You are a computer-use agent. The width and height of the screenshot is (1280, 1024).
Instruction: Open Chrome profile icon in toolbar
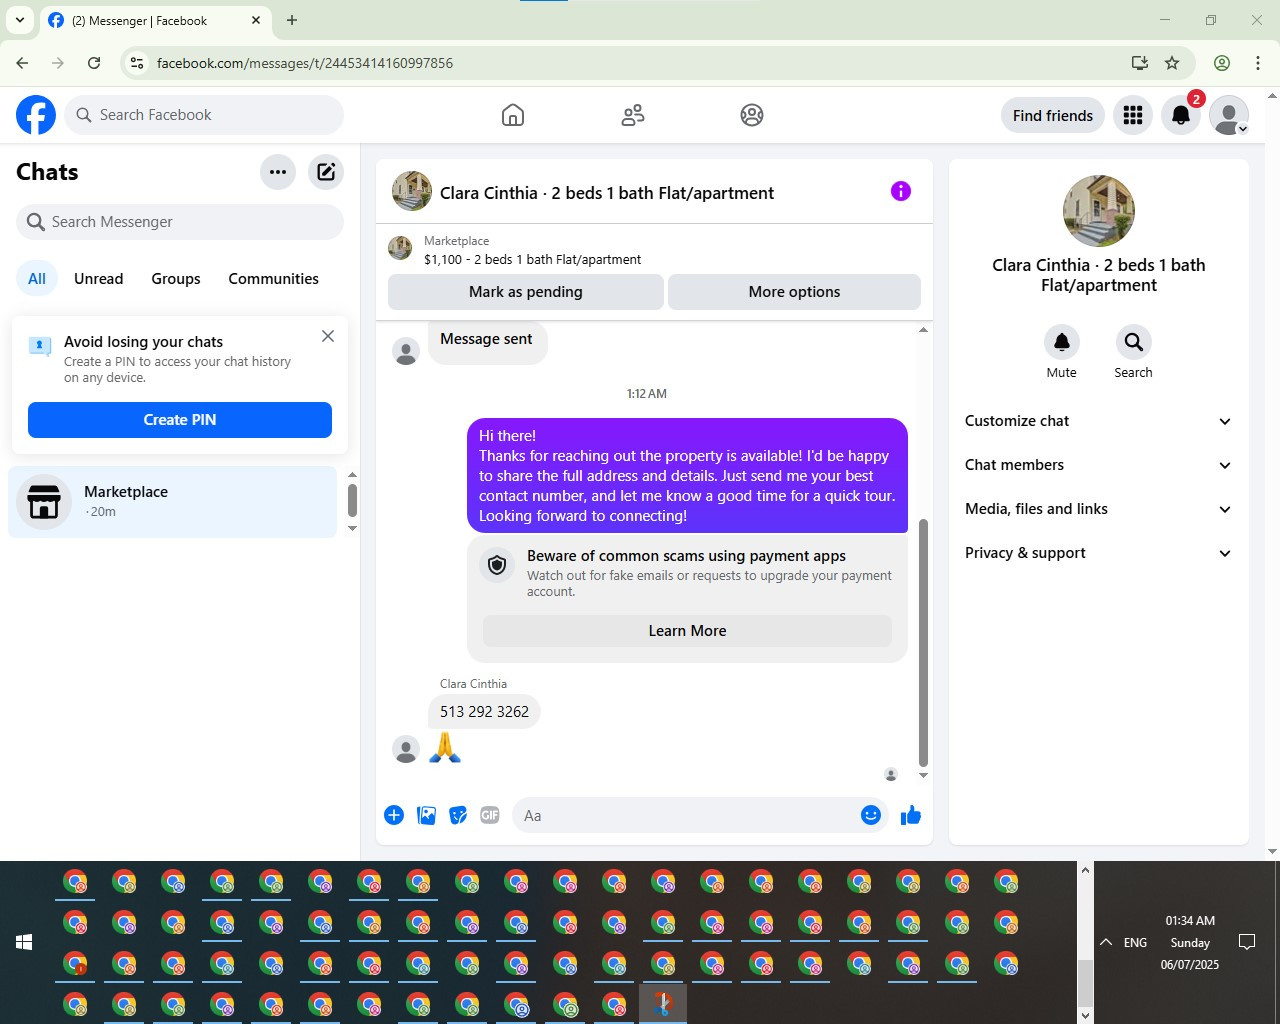[x=1222, y=63]
